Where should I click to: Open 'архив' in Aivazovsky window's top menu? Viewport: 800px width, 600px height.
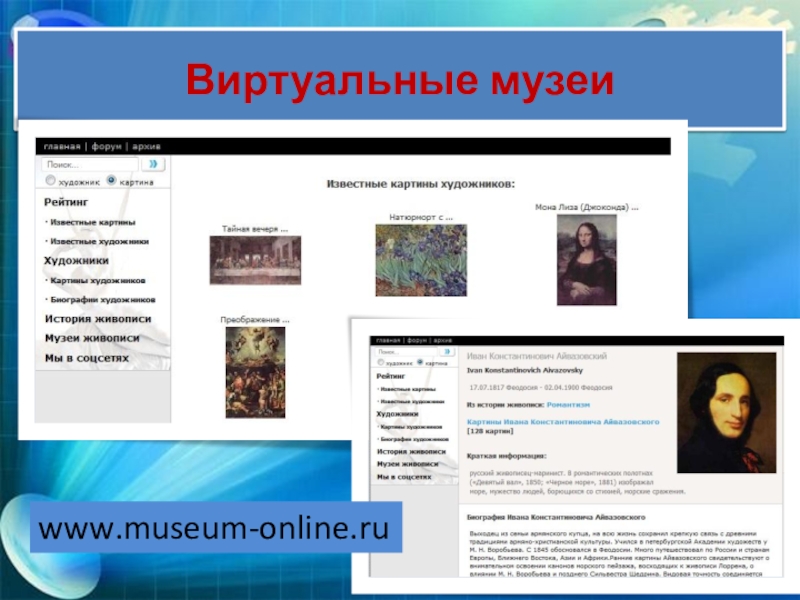[x=443, y=340]
